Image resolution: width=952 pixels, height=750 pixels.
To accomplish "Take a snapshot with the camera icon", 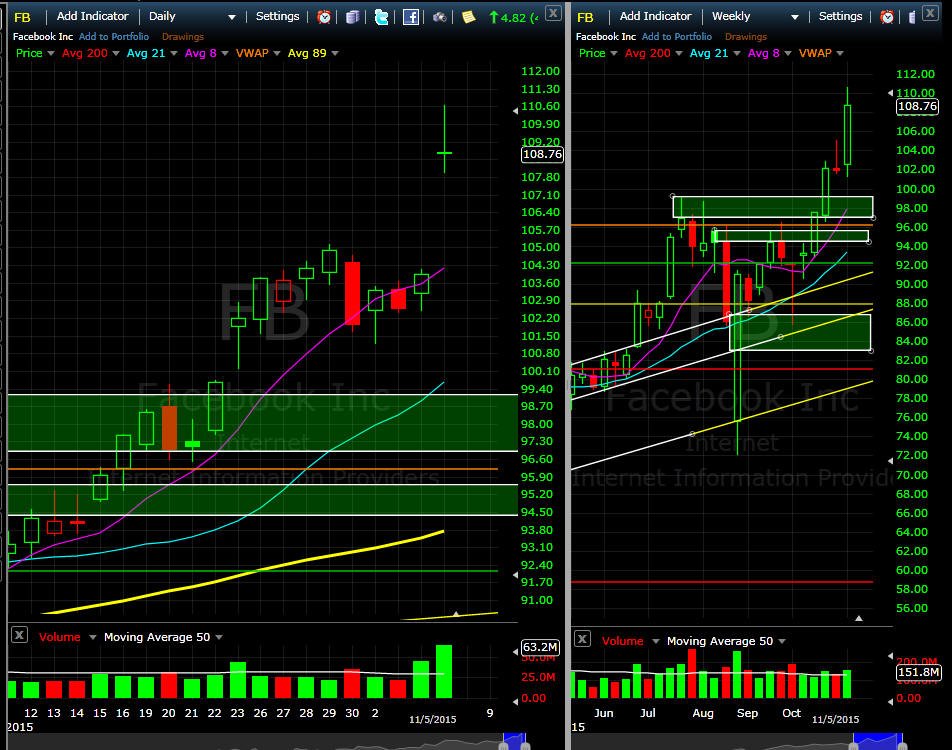I will point(440,17).
